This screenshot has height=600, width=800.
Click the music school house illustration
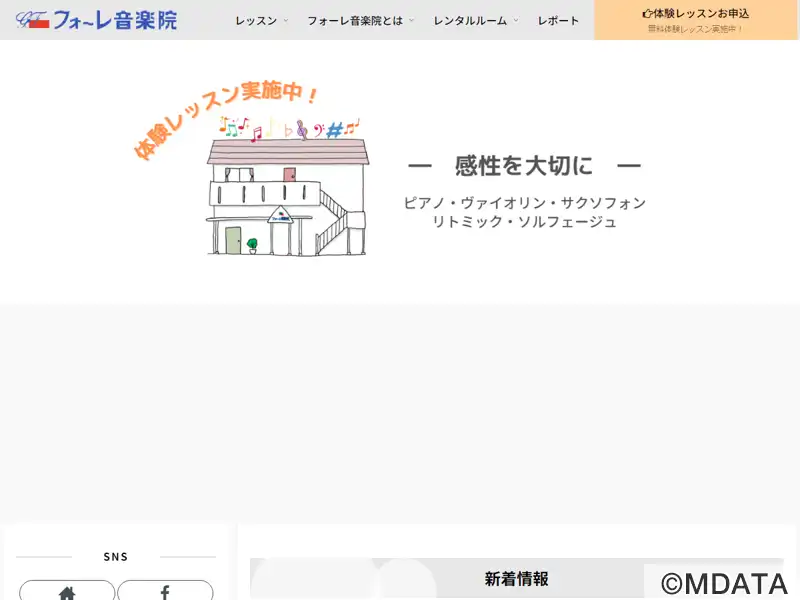point(287,187)
